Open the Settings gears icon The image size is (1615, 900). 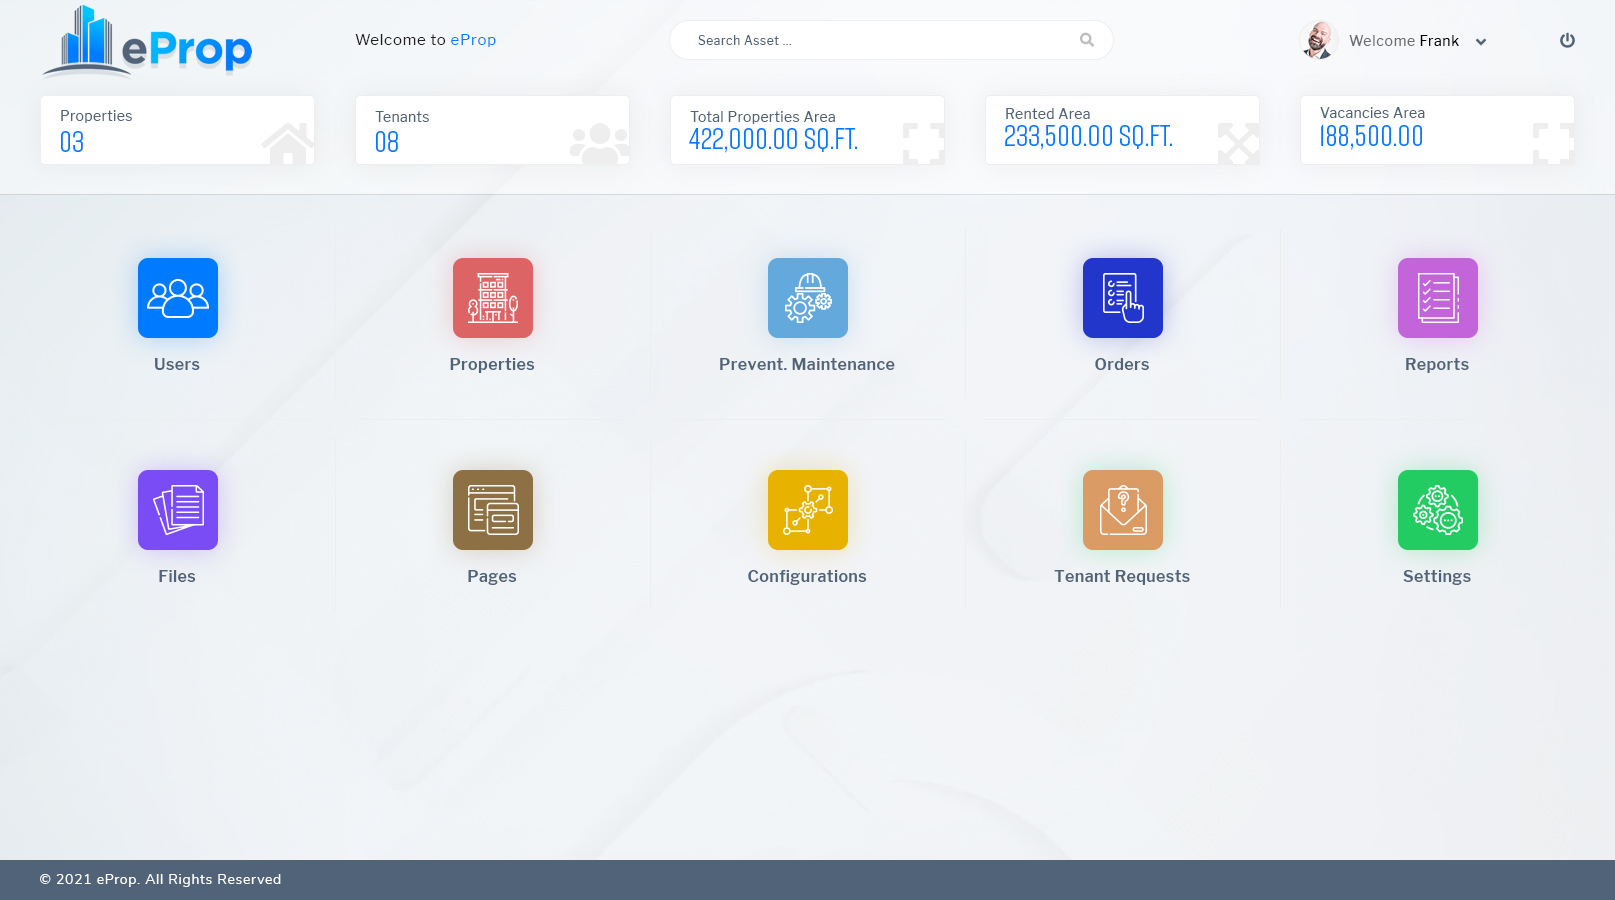(x=1437, y=510)
